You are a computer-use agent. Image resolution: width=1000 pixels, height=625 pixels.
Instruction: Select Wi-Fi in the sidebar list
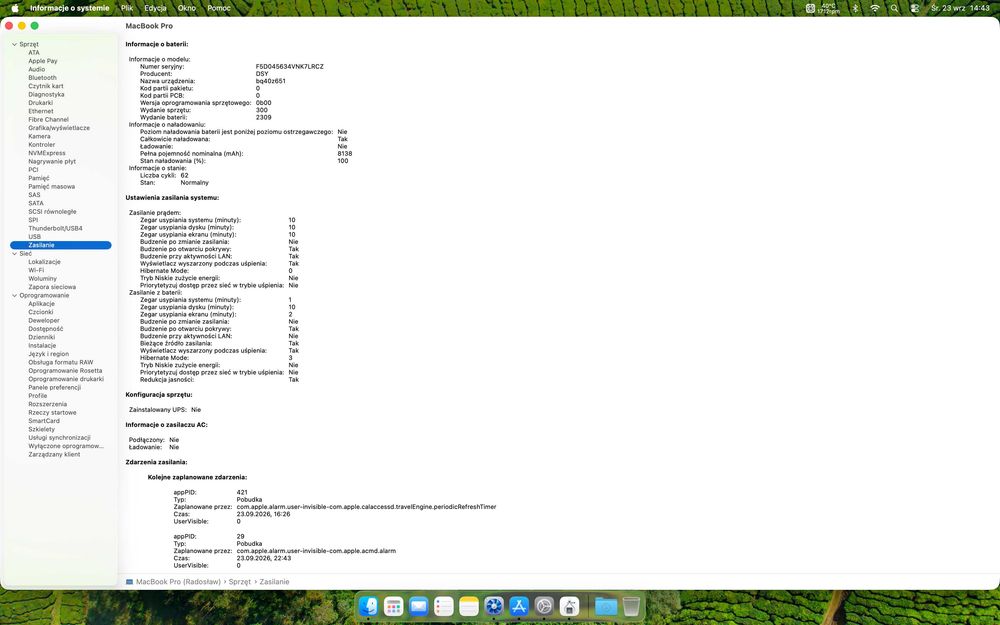coord(36,270)
